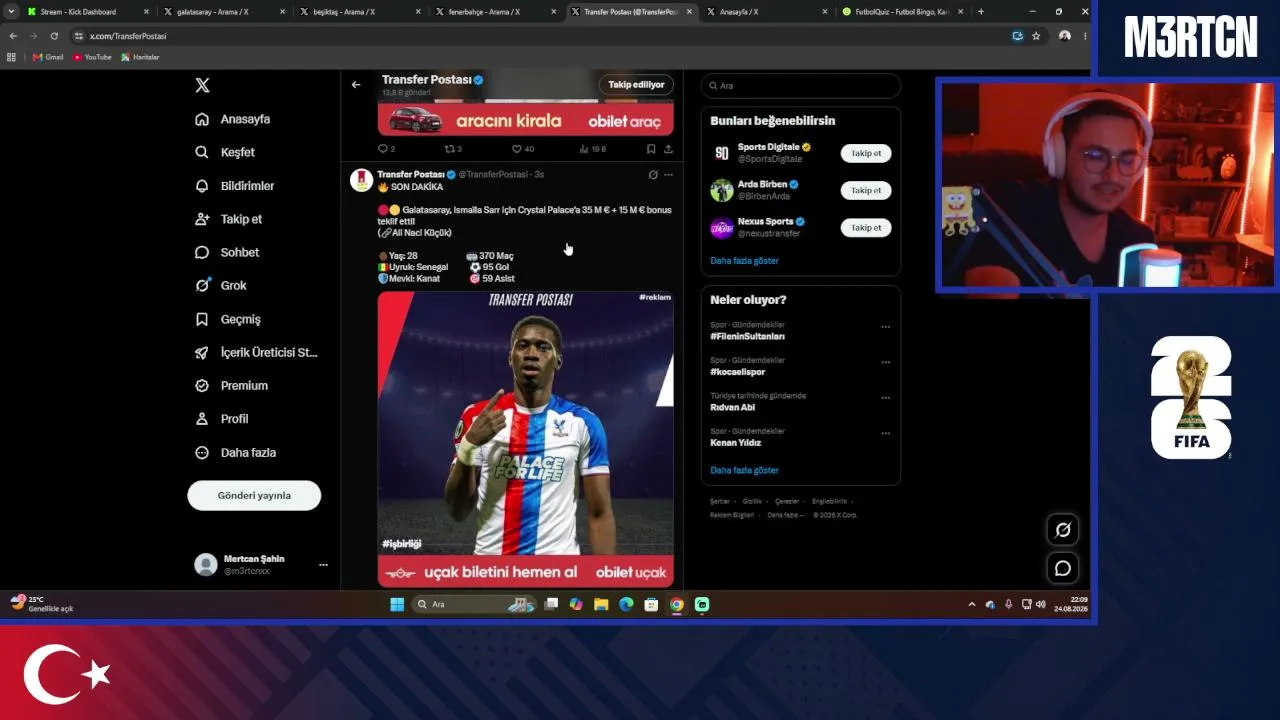Screen dimensions: 1280x720
Task: Switch to the beşiktaş - Arama tab
Action: point(358,12)
